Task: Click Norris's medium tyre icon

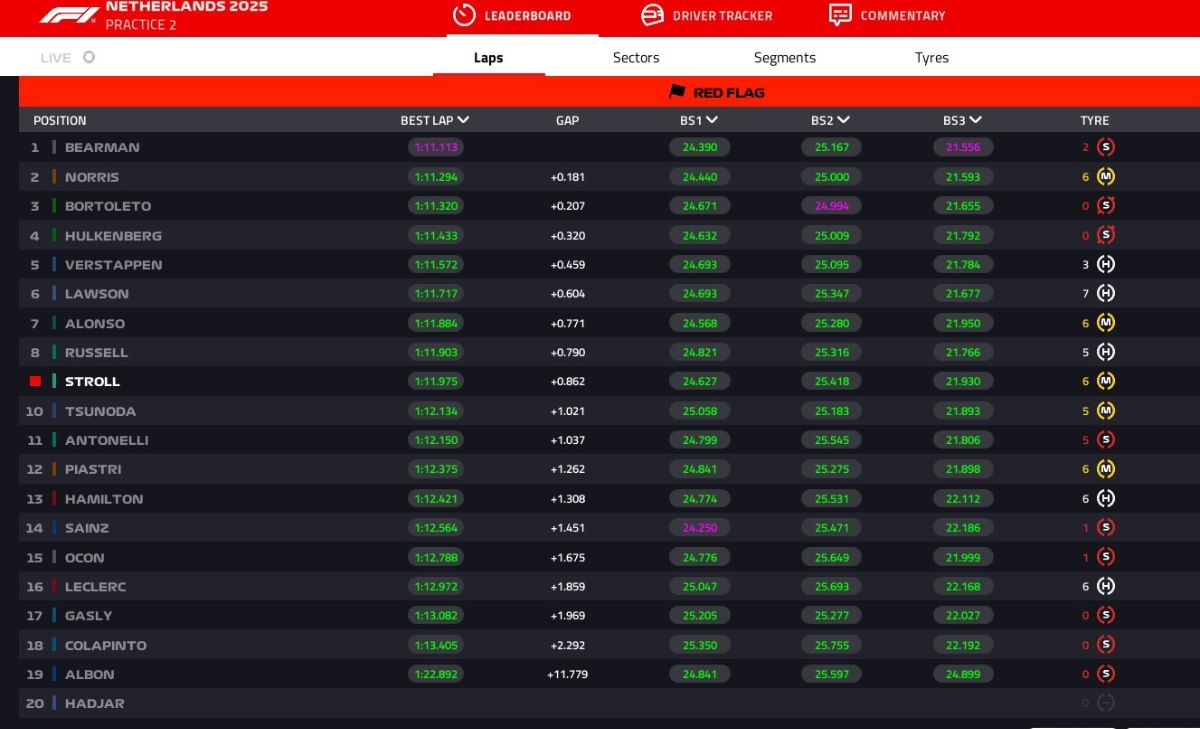Action: (1105, 177)
